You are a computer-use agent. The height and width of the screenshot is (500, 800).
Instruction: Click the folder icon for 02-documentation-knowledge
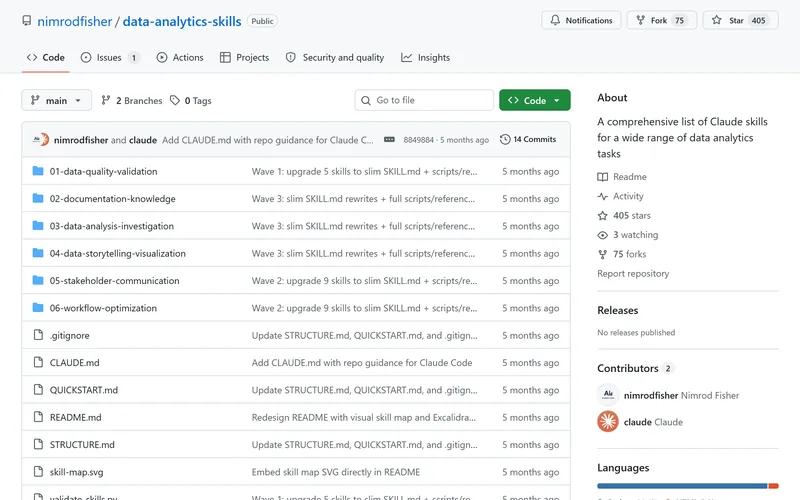38,198
